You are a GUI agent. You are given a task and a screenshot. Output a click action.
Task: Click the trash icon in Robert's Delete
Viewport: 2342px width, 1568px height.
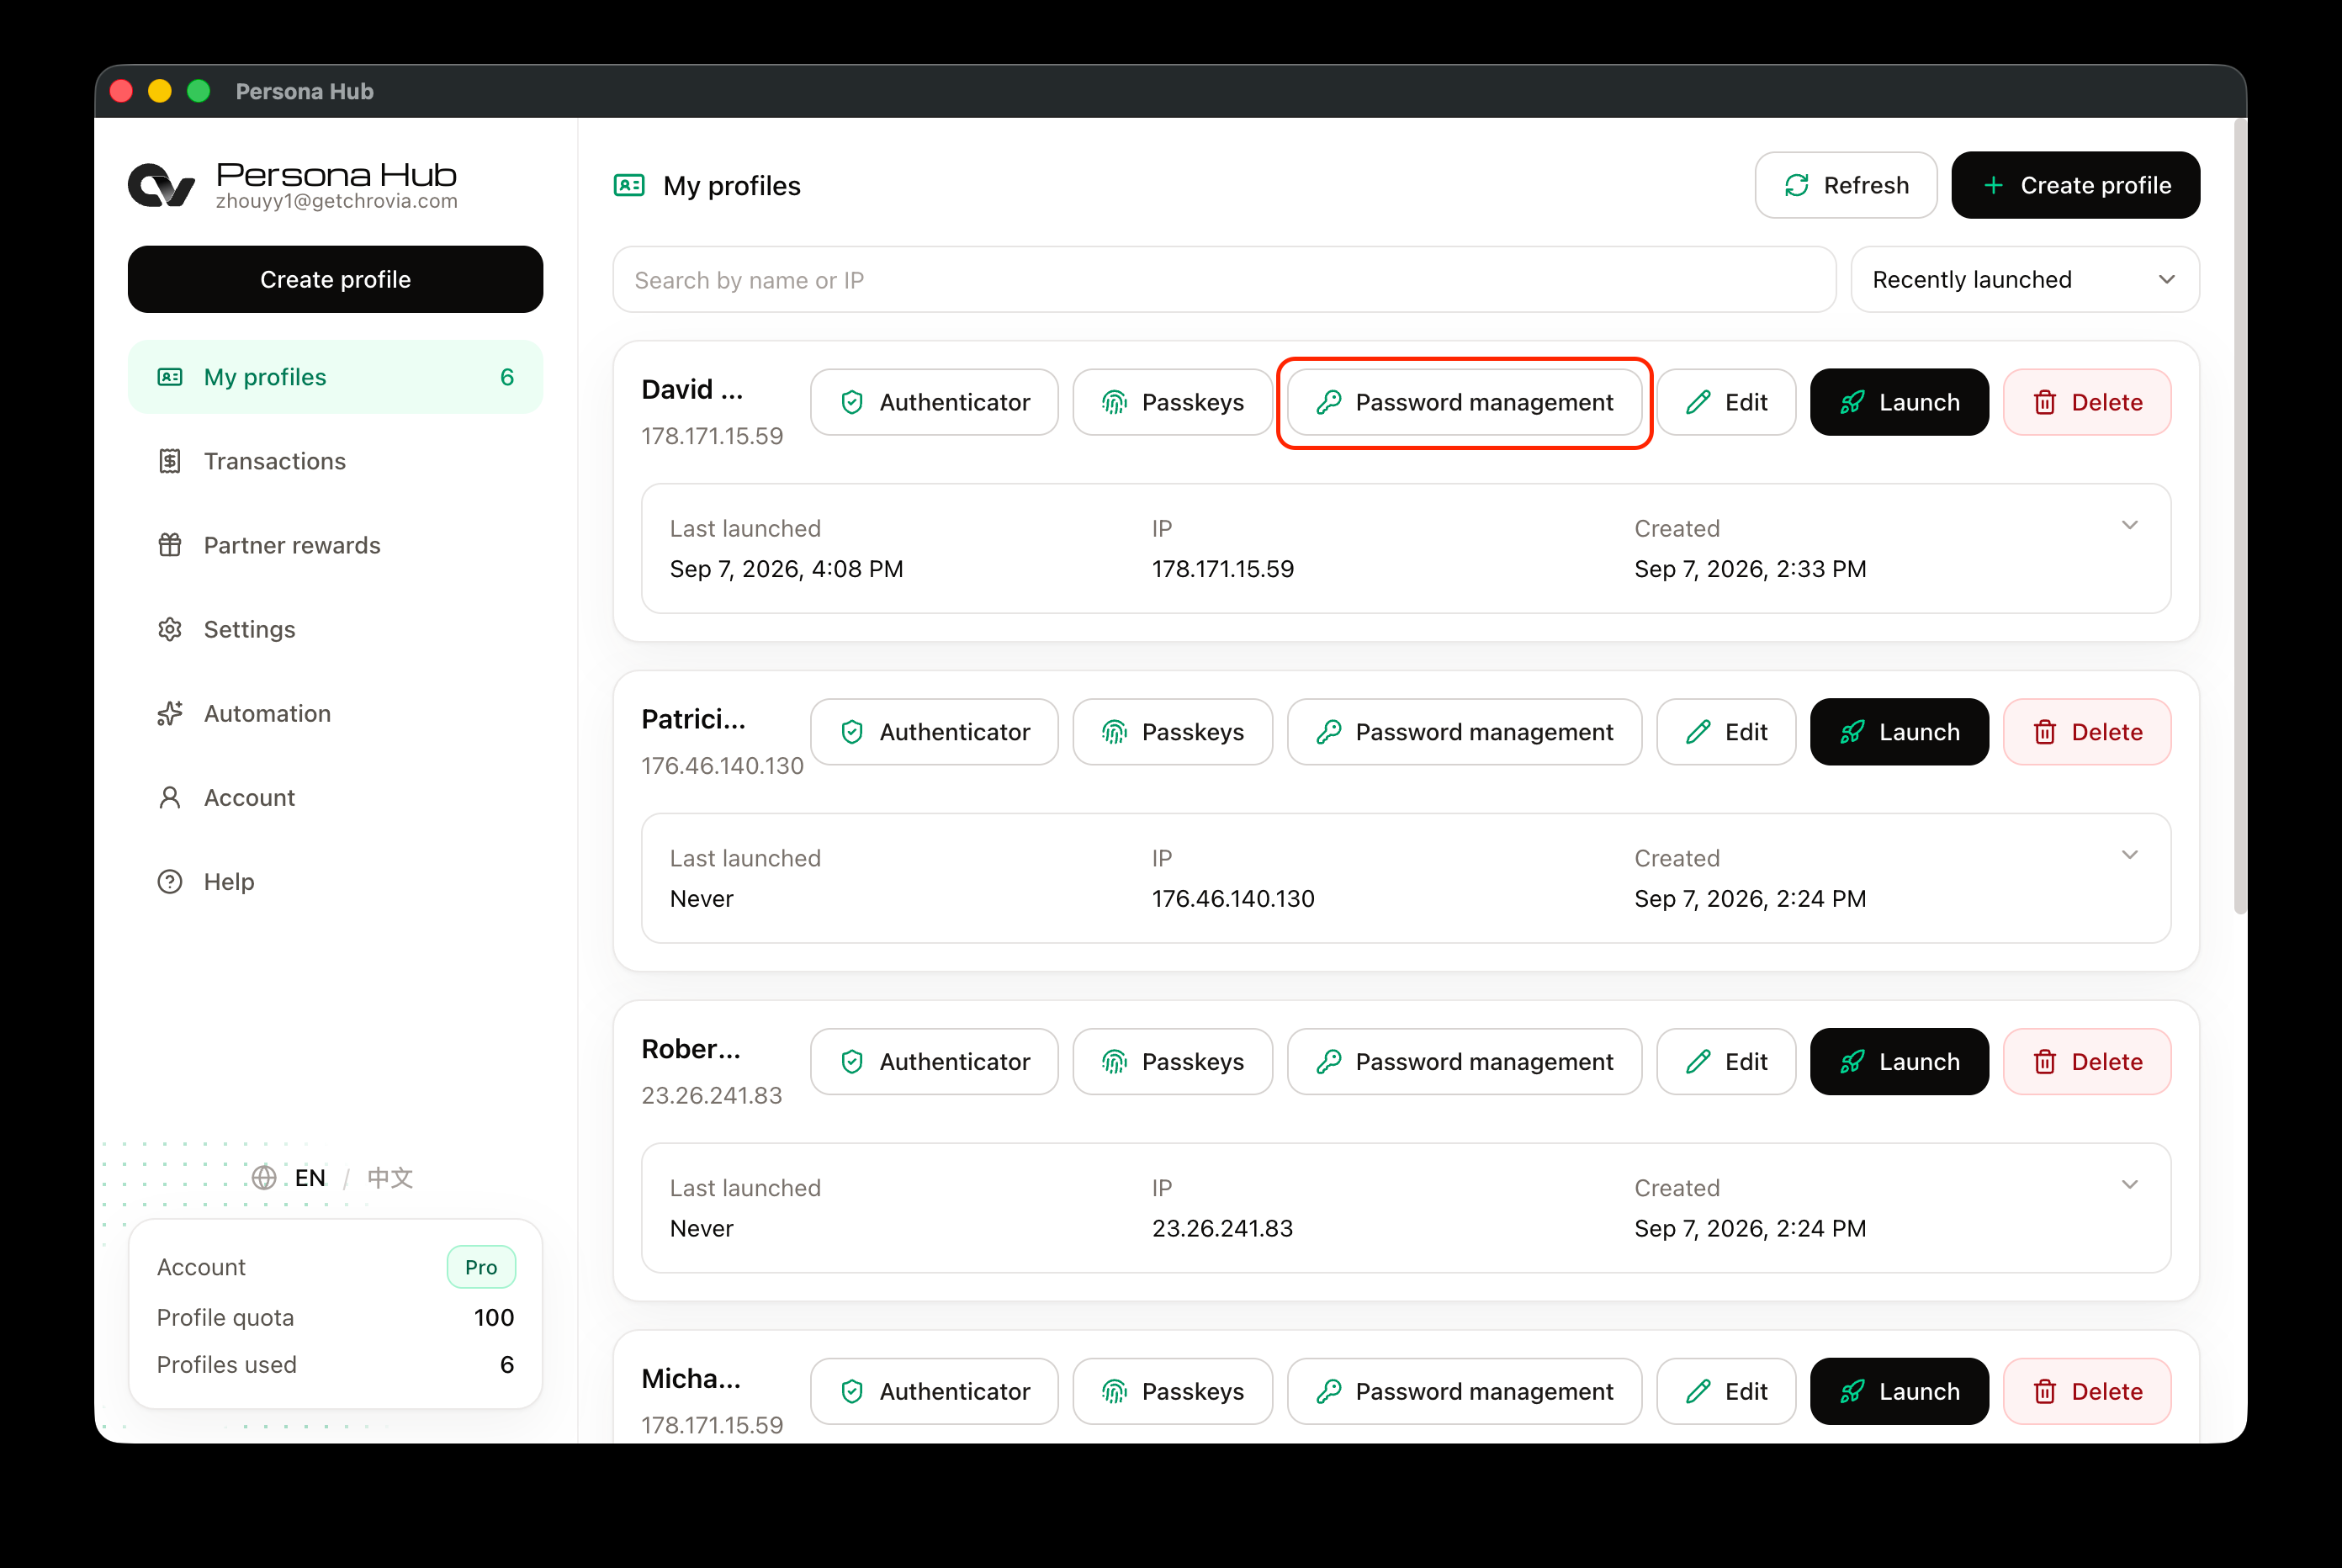coord(2045,1062)
